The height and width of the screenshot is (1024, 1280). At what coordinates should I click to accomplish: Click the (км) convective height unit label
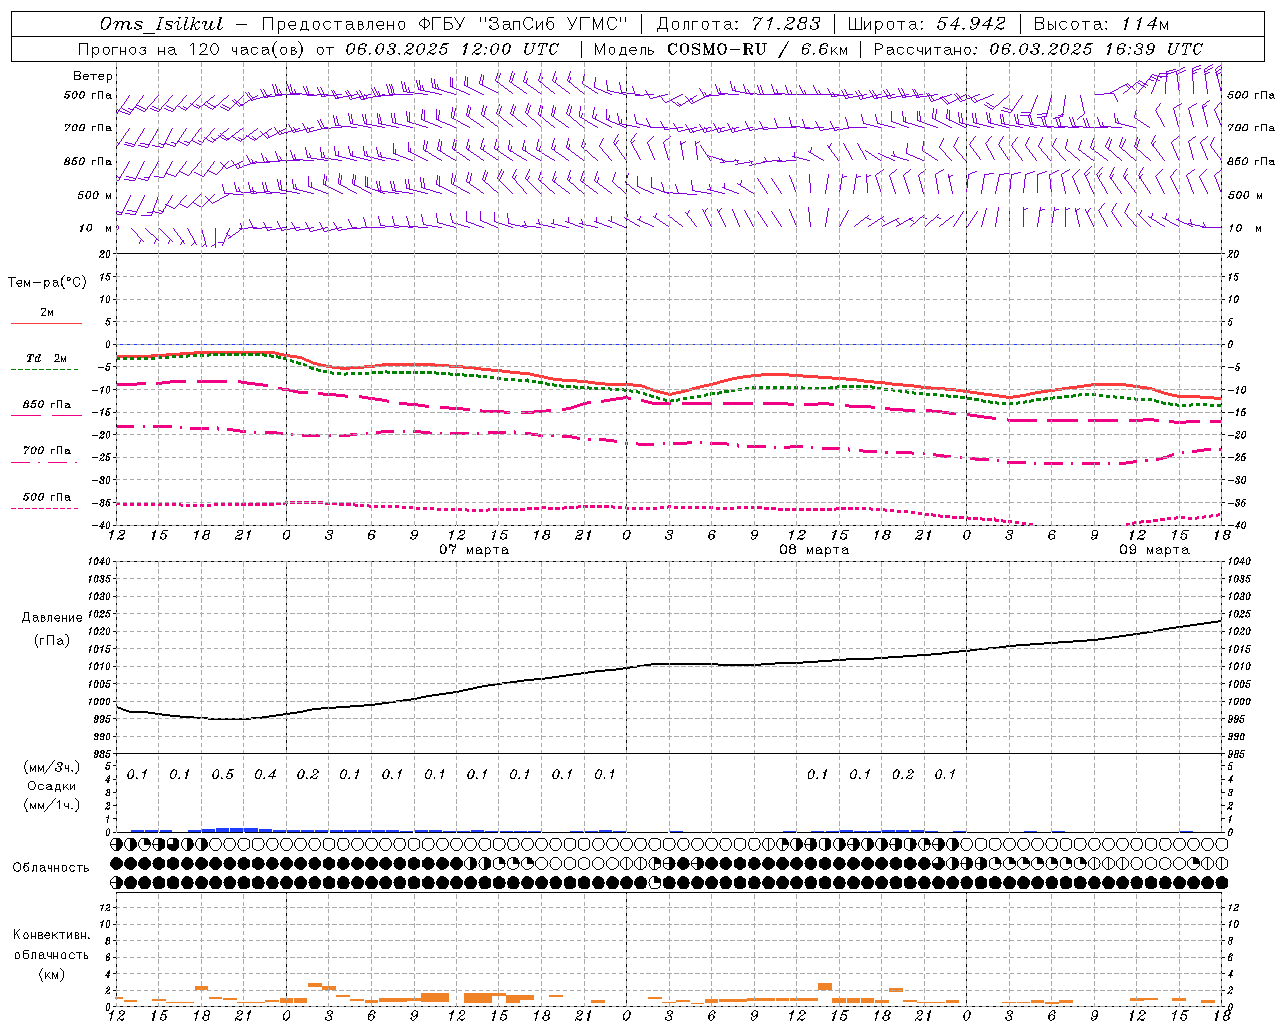point(51,974)
